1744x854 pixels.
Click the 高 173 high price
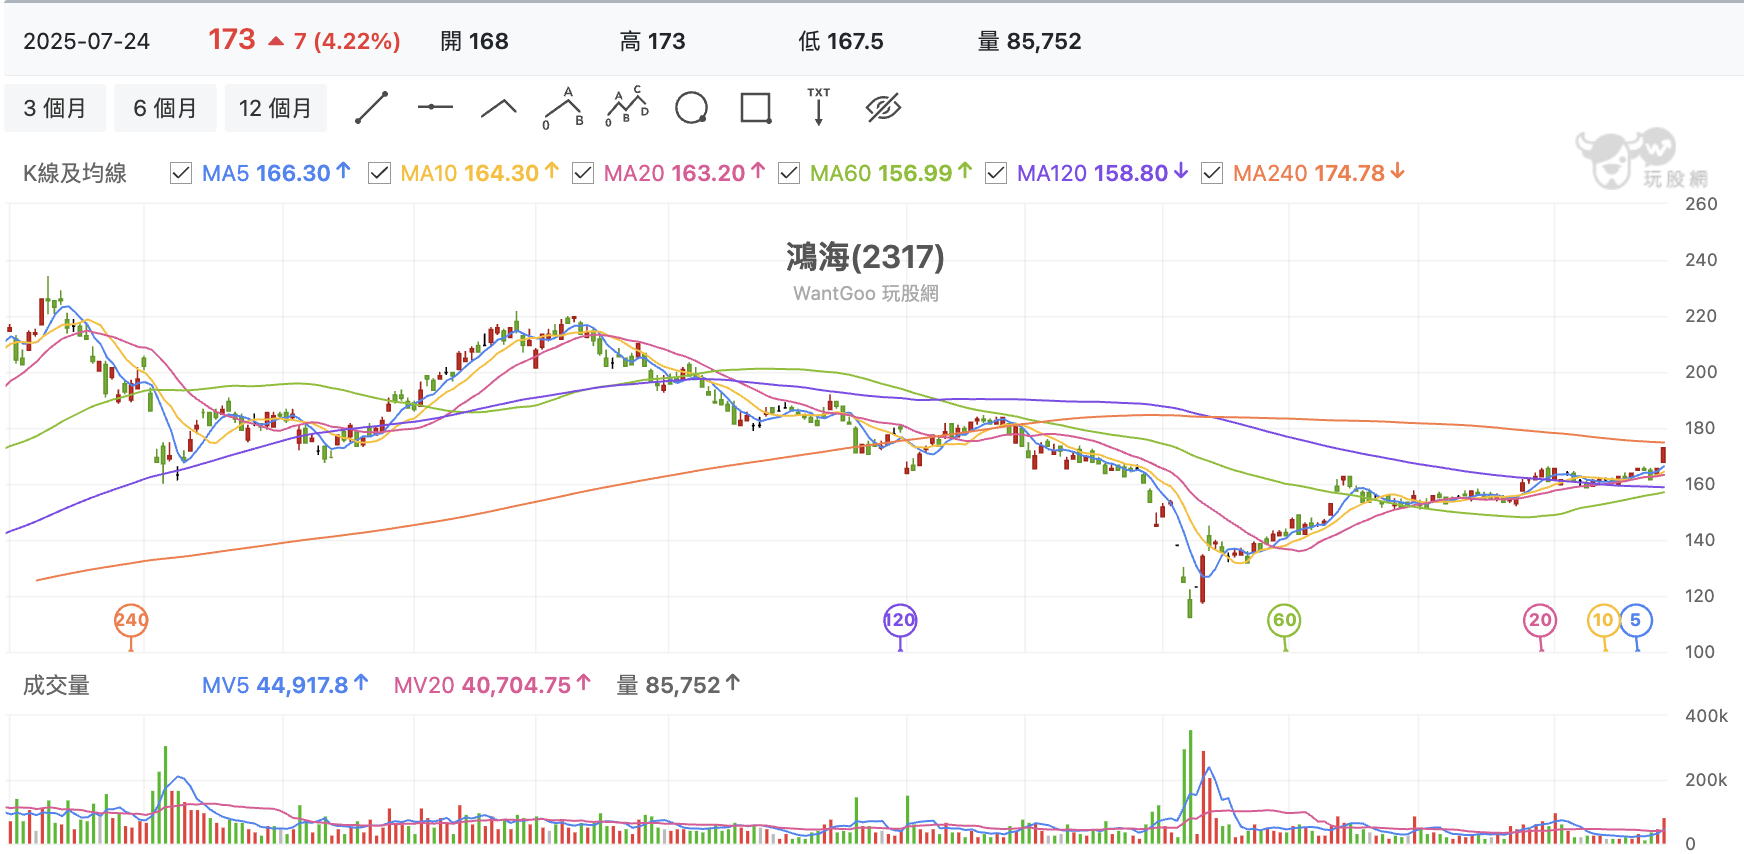(653, 41)
